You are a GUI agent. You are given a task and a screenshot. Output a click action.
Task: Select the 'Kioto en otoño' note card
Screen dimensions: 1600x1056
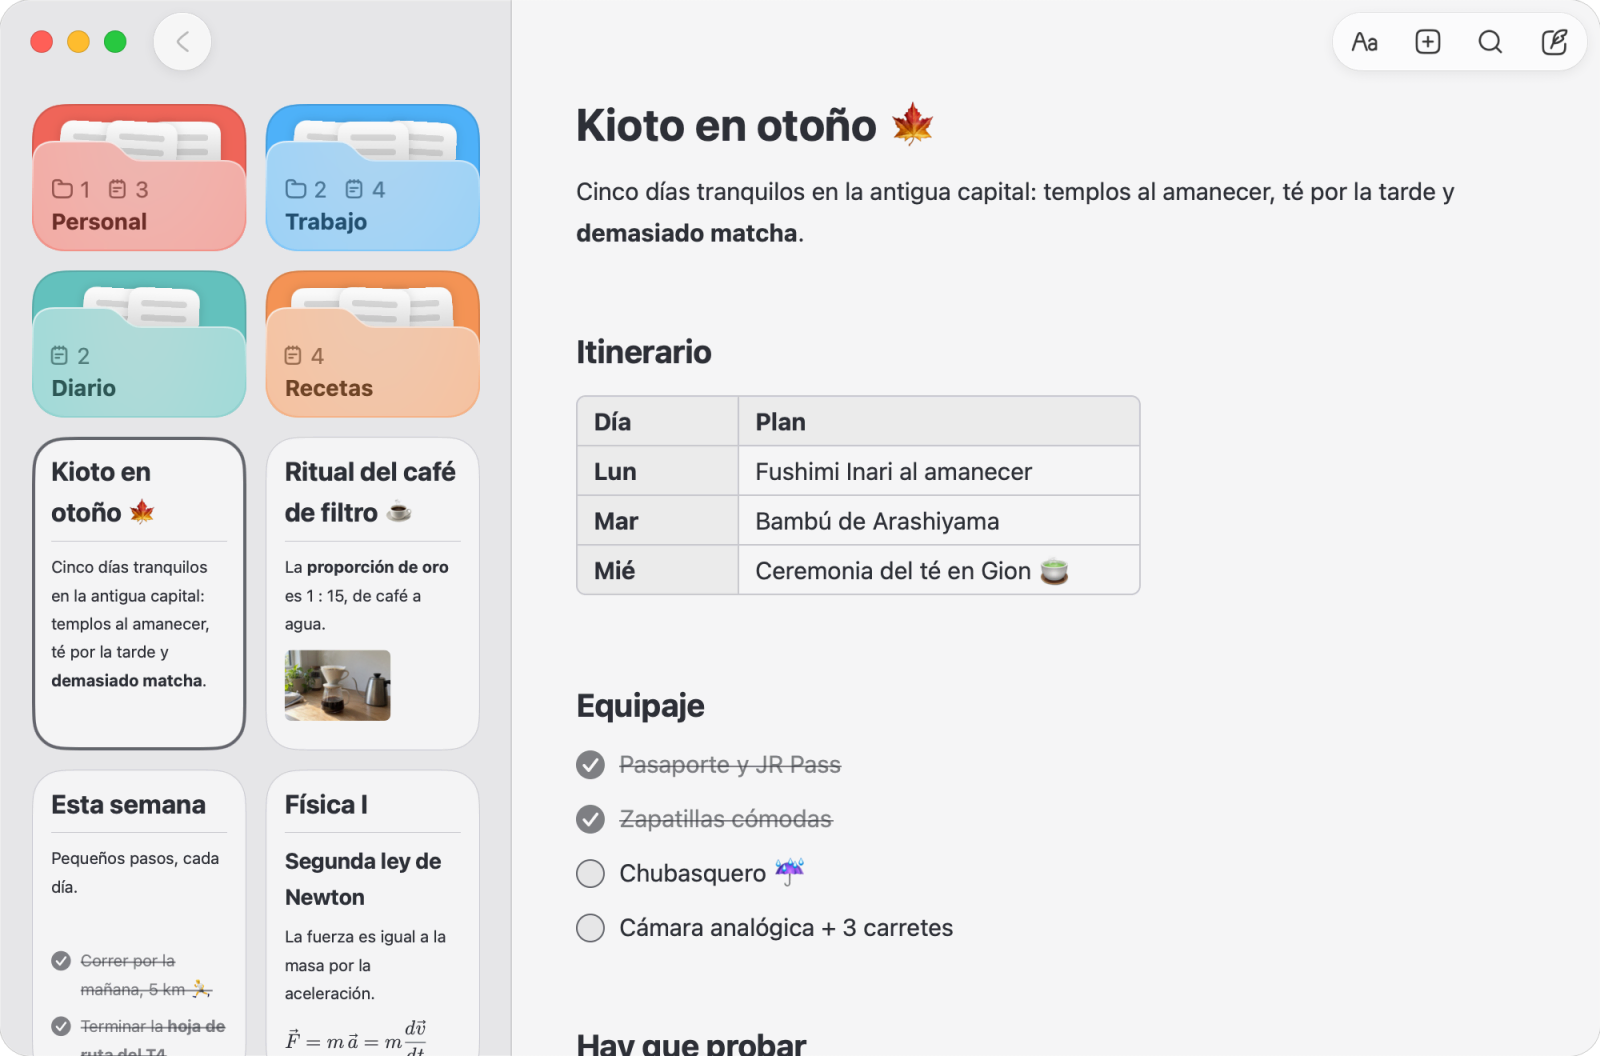[139, 593]
